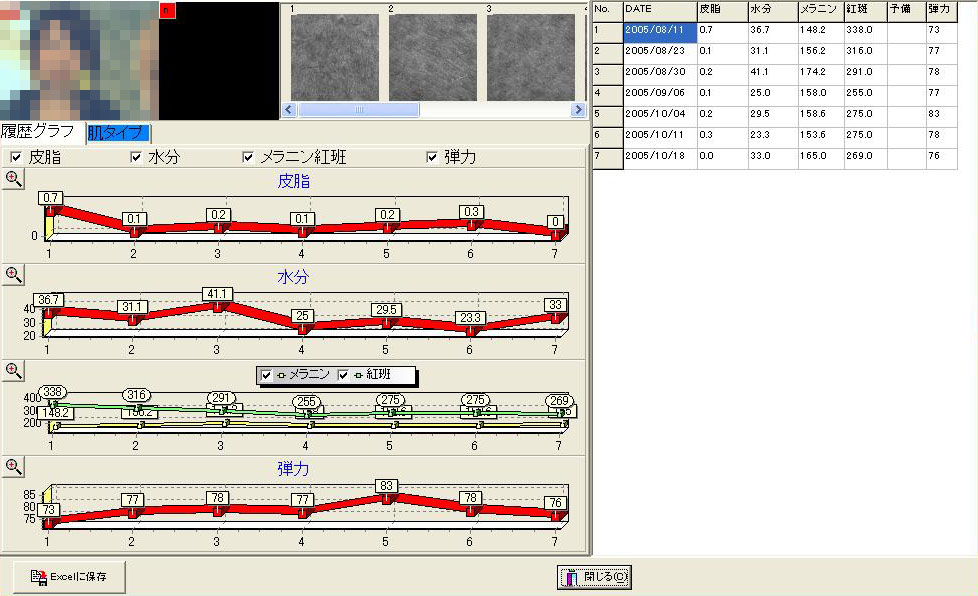Image resolution: width=978 pixels, height=596 pixels.
Task: Disable the メラニン紅斑 checkbox
Action: 249,157
